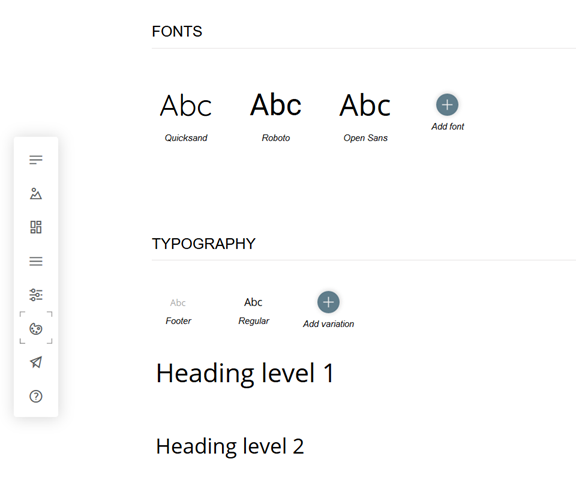Edit the Heading level 2 style
The image size is (576, 477).
point(230,446)
